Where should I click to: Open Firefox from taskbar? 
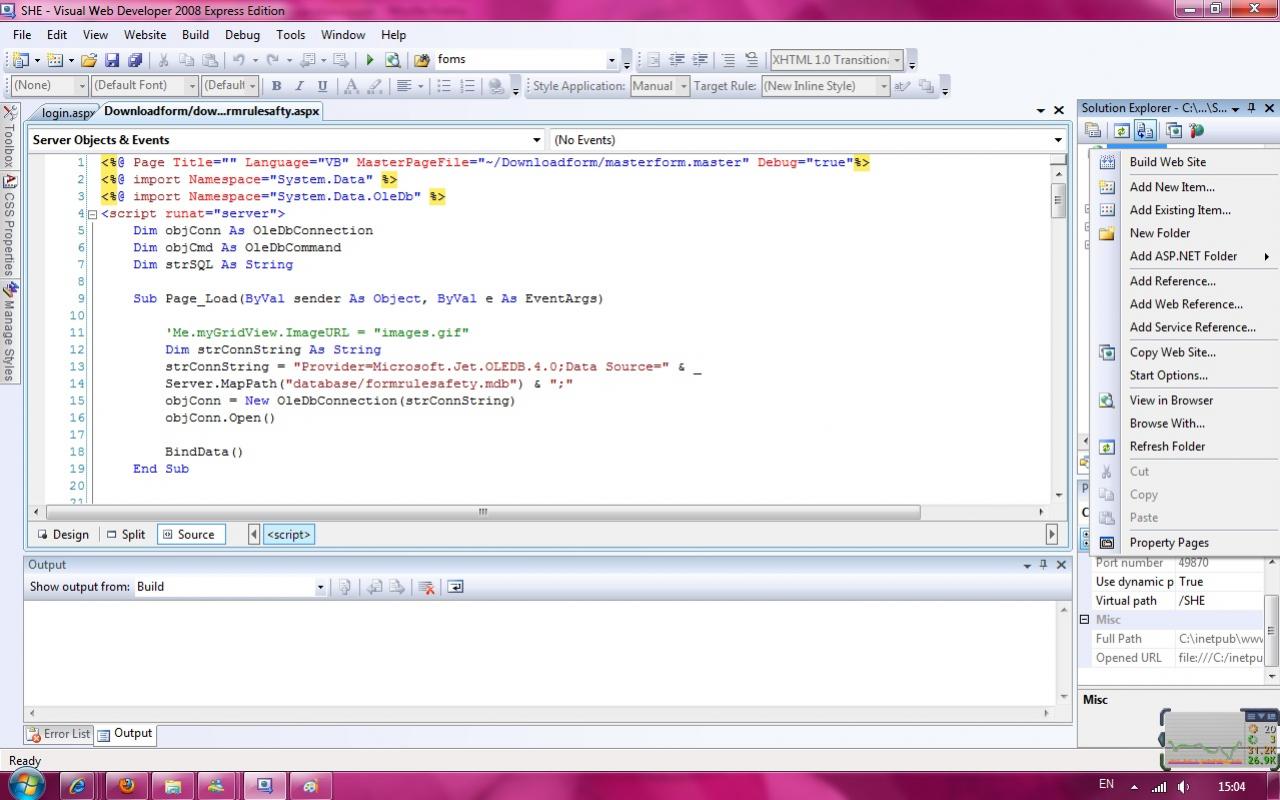click(x=126, y=786)
